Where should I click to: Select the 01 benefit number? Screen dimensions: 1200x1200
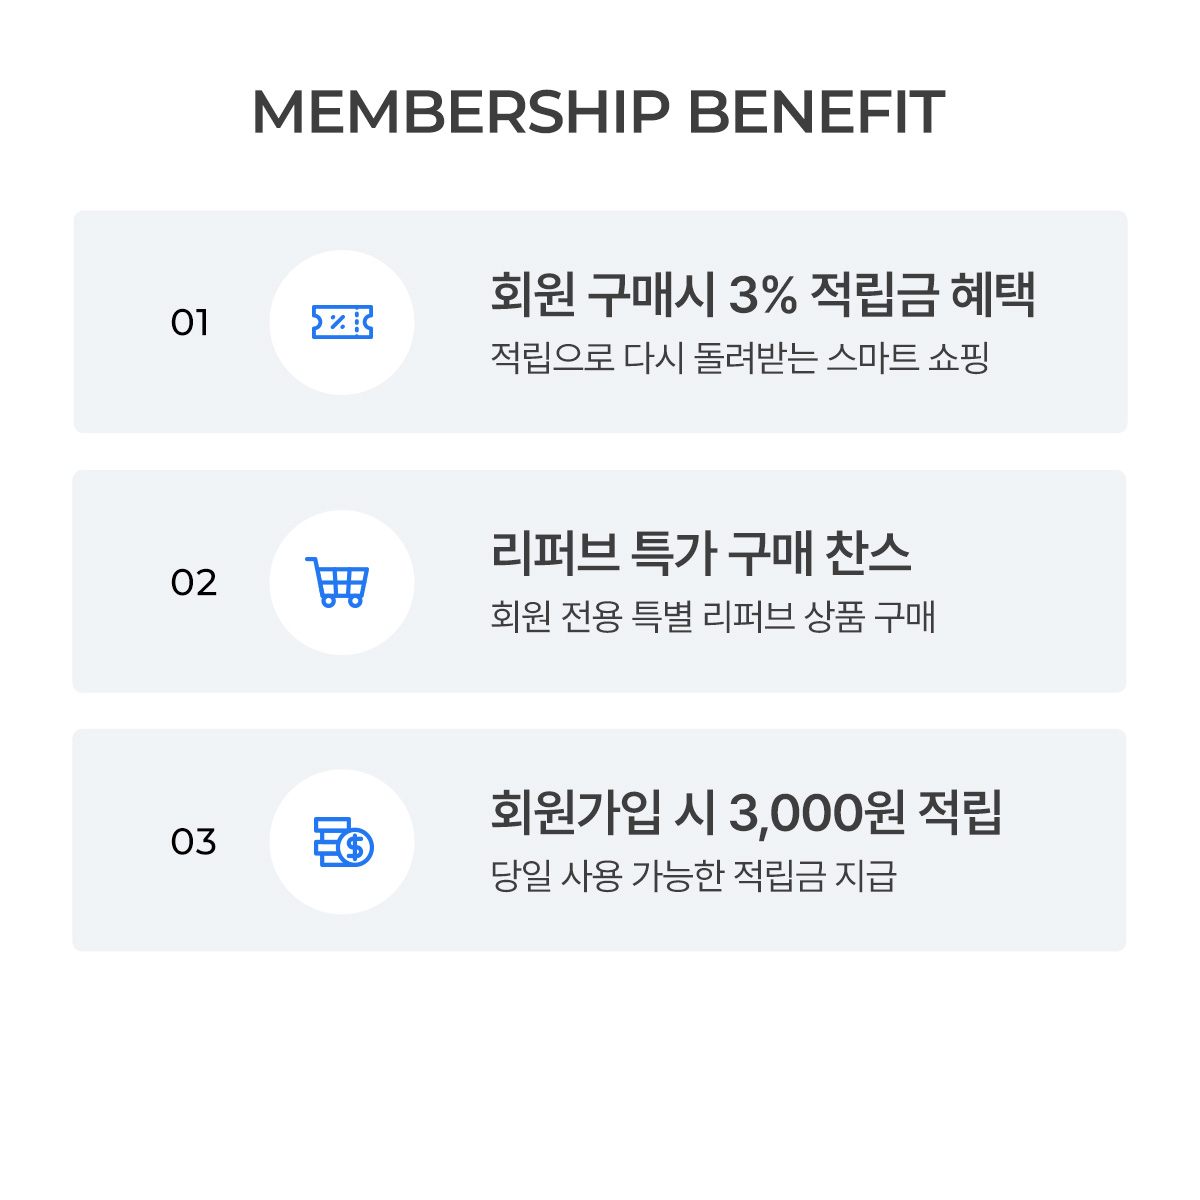click(190, 323)
